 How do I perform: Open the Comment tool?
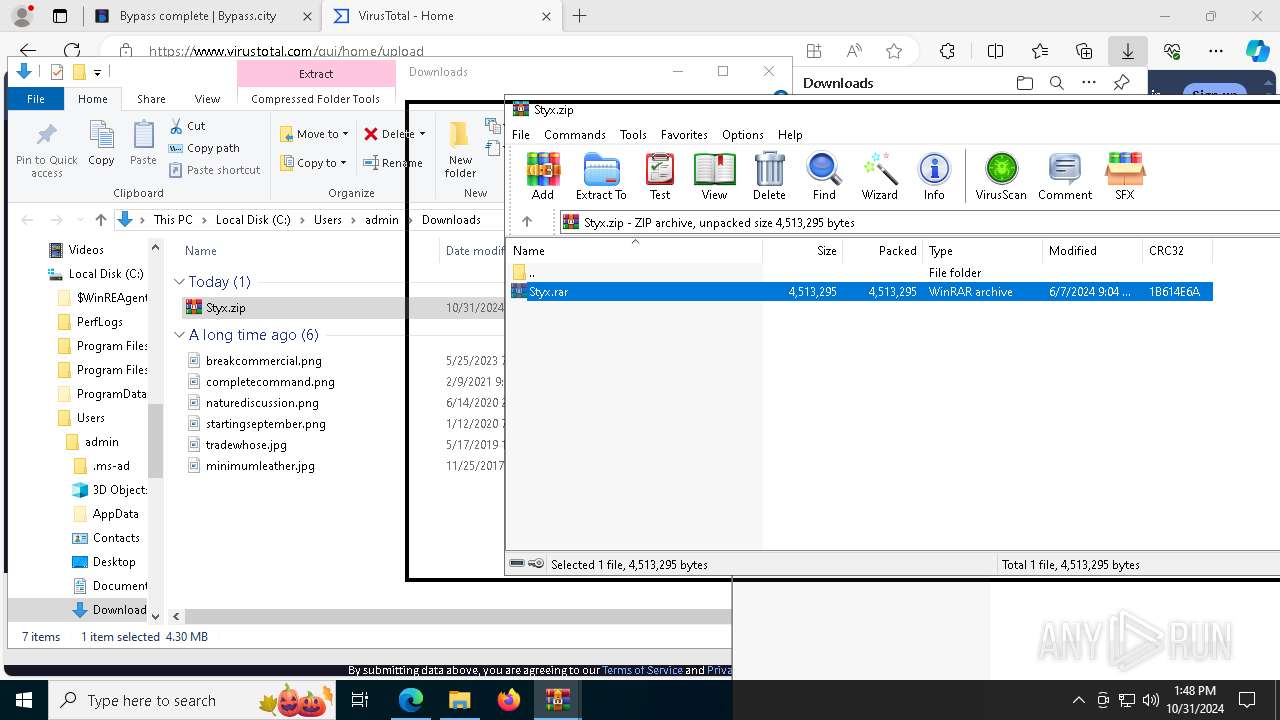pyautogui.click(x=1065, y=176)
